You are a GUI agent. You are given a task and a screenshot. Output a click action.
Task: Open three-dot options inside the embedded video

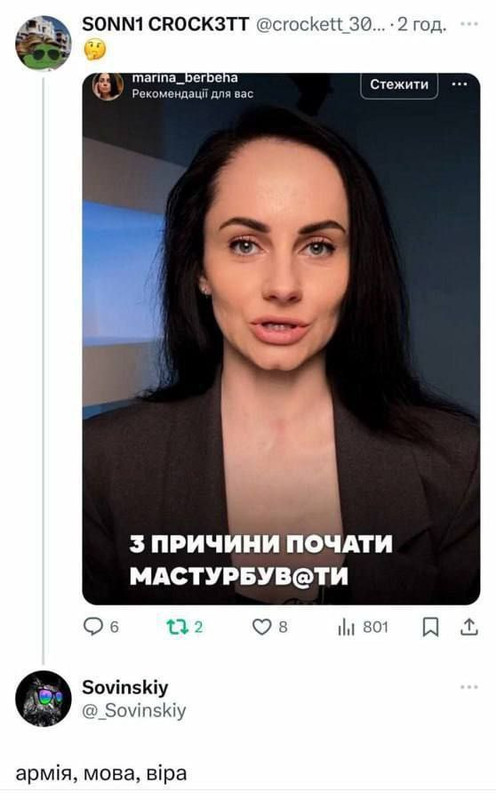pyautogui.click(x=460, y=84)
